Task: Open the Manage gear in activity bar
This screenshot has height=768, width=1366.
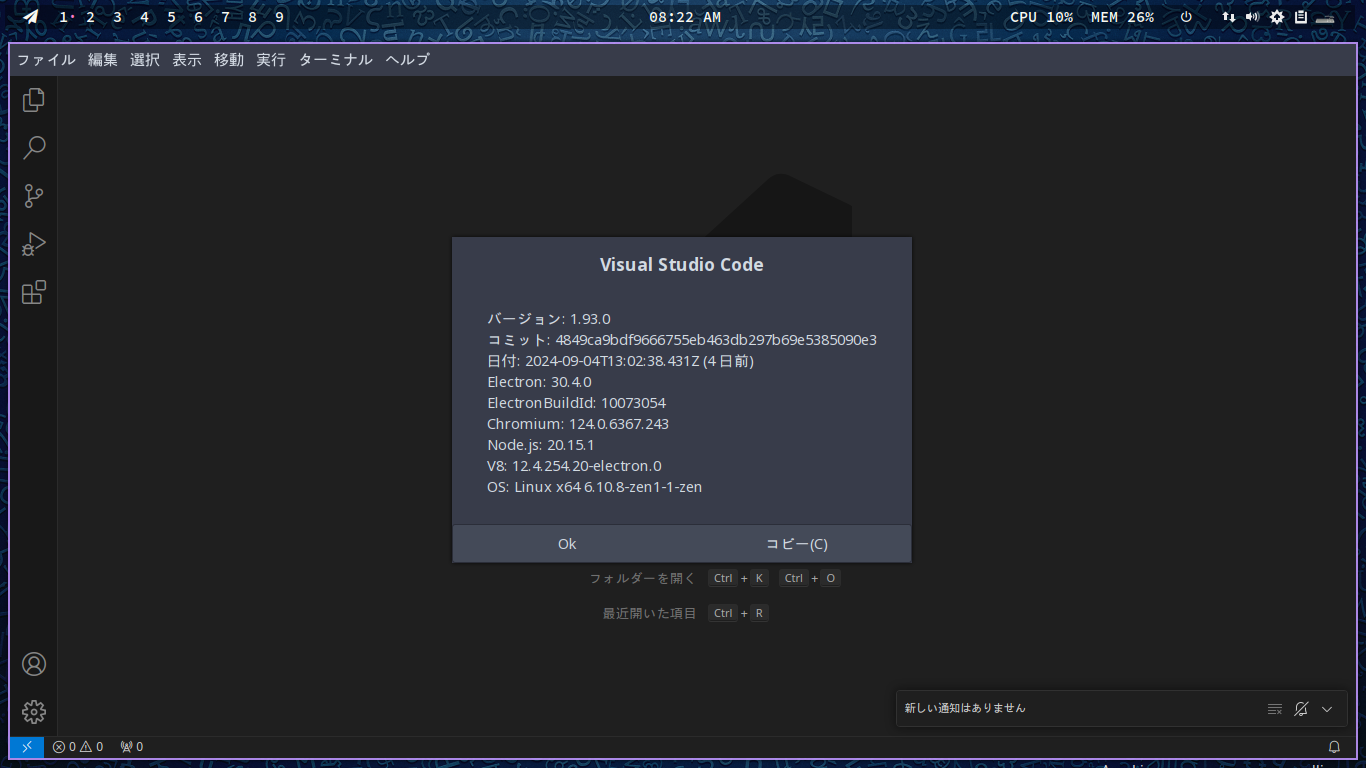Action: tap(34, 712)
